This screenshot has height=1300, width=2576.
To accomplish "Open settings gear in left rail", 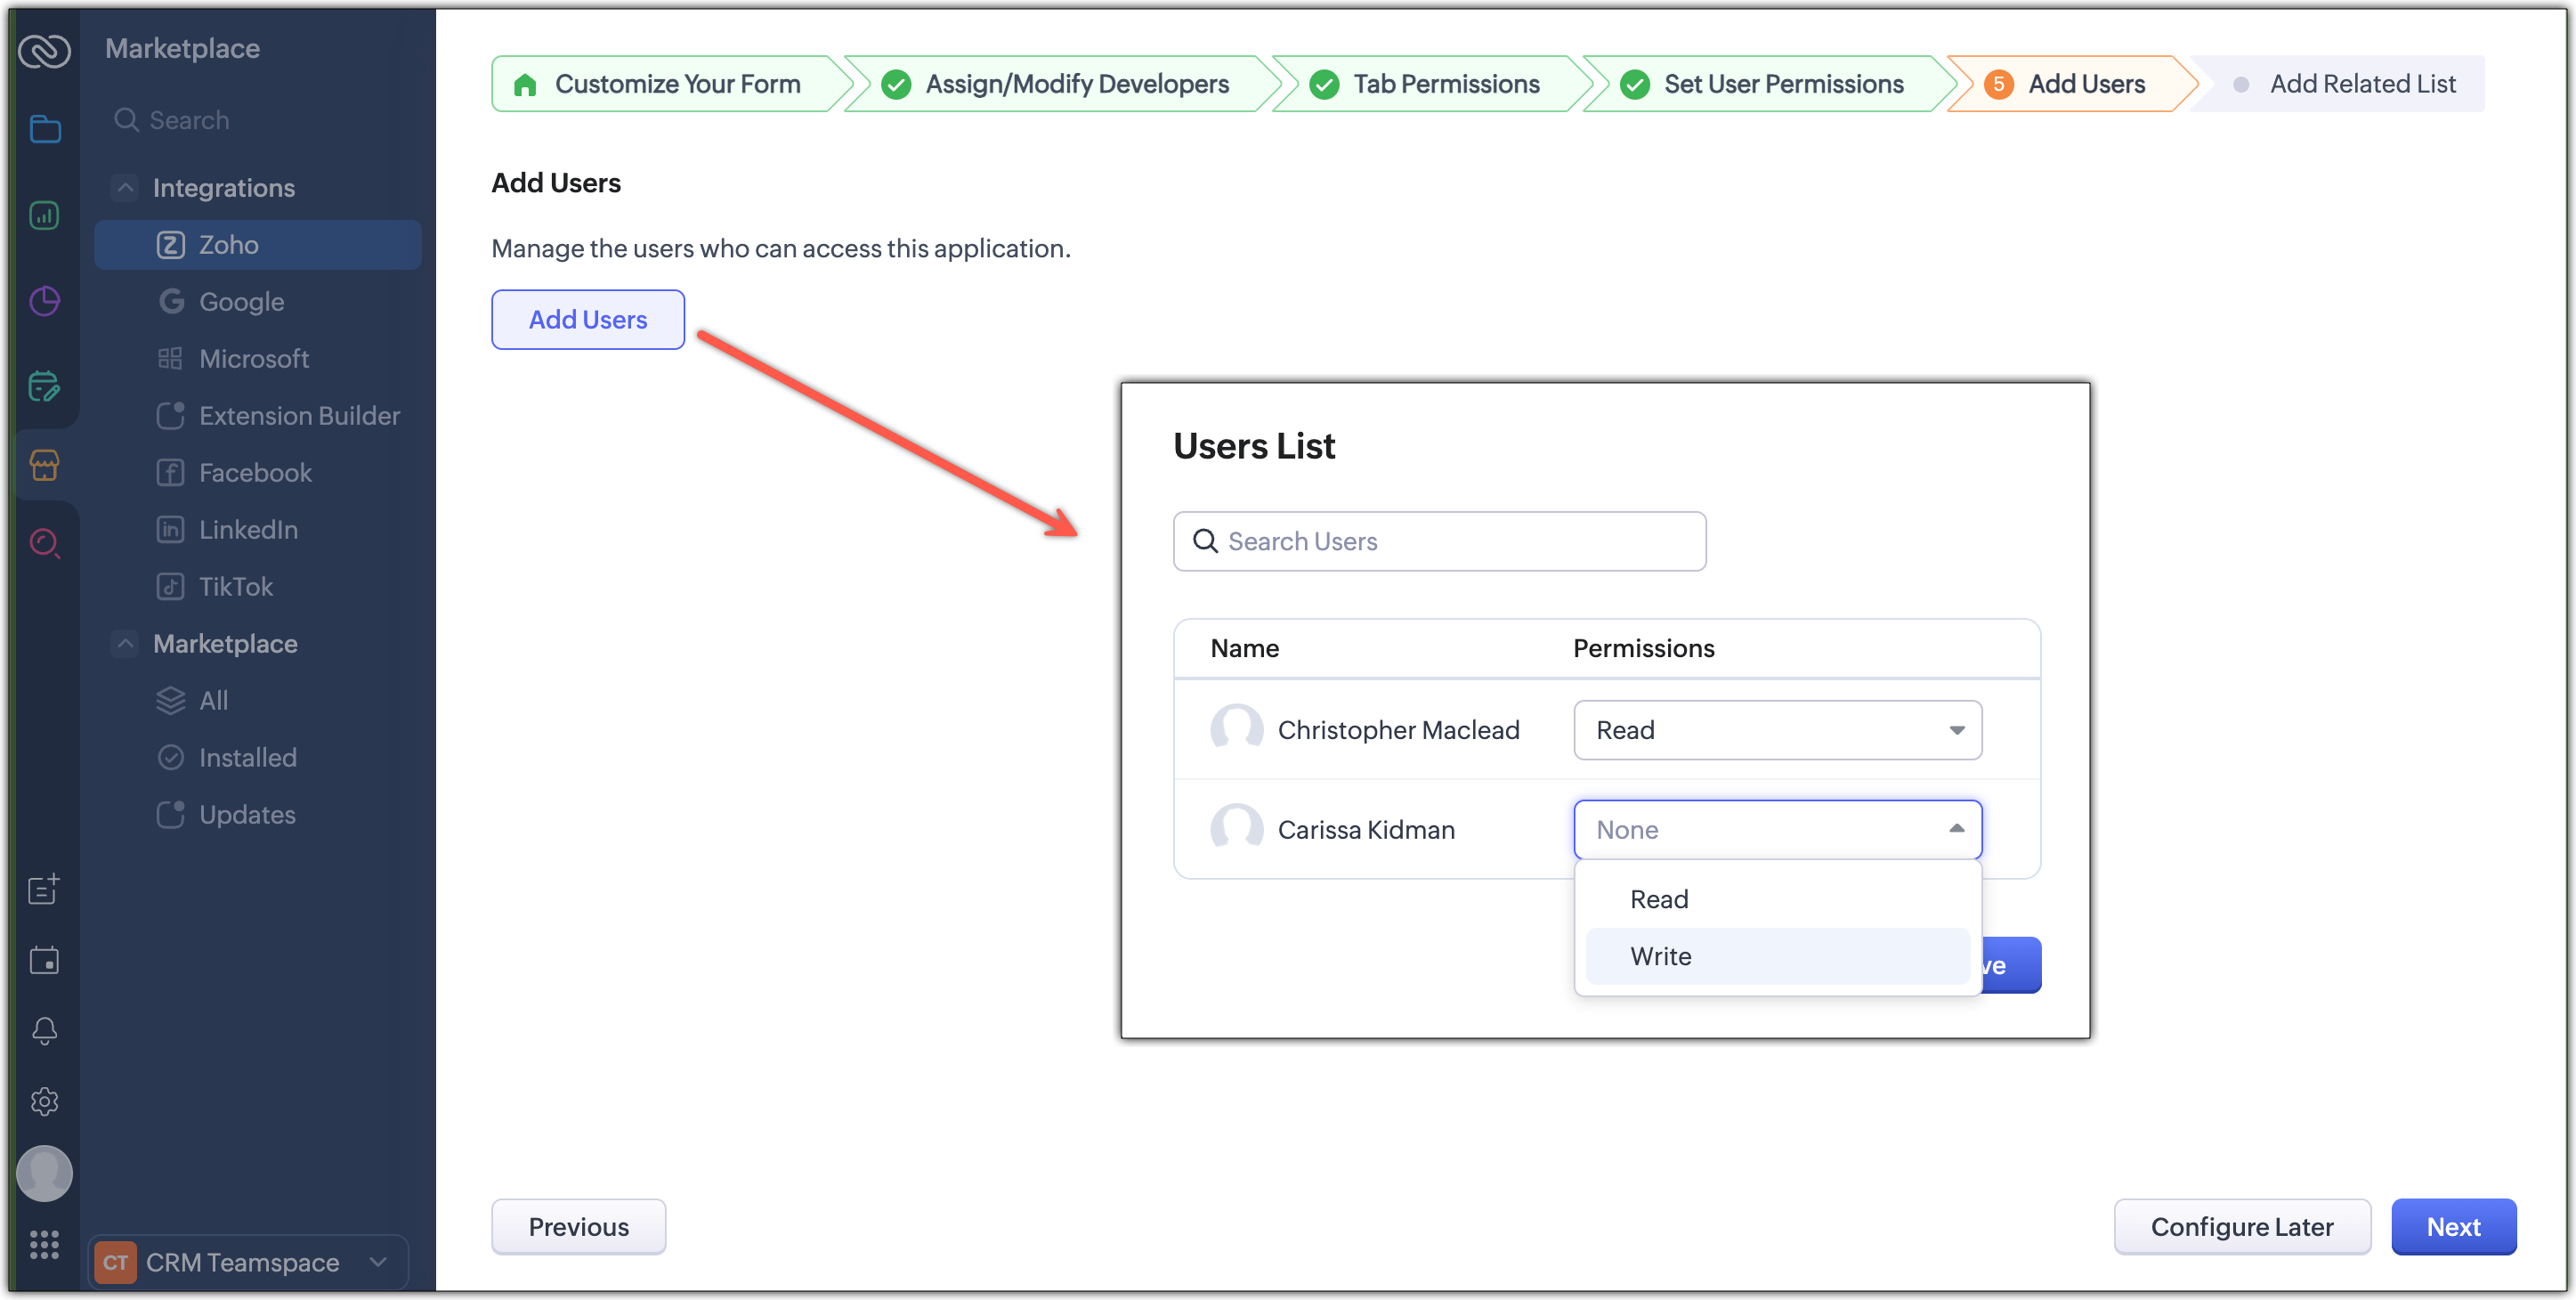I will 45,1101.
